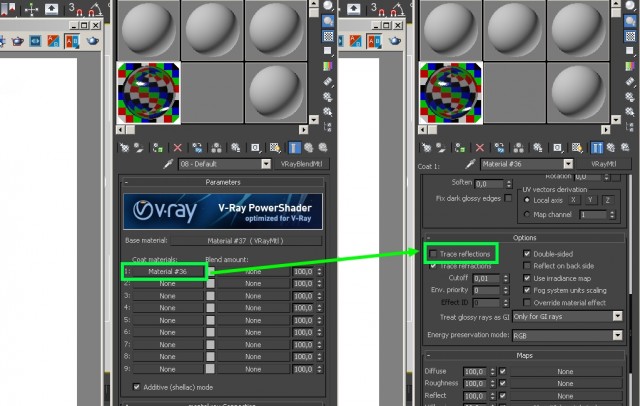Toggle Trace refractions checkbox
Image resolution: width=640 pixels, height=406 pixels.
[x=433, y=266]
